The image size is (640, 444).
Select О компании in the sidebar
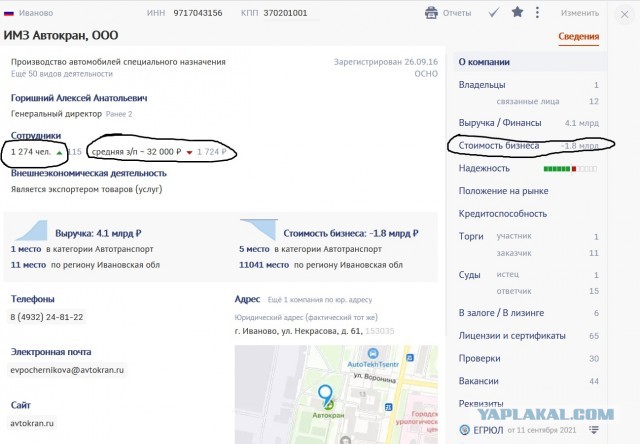click(x=530, y=62)
